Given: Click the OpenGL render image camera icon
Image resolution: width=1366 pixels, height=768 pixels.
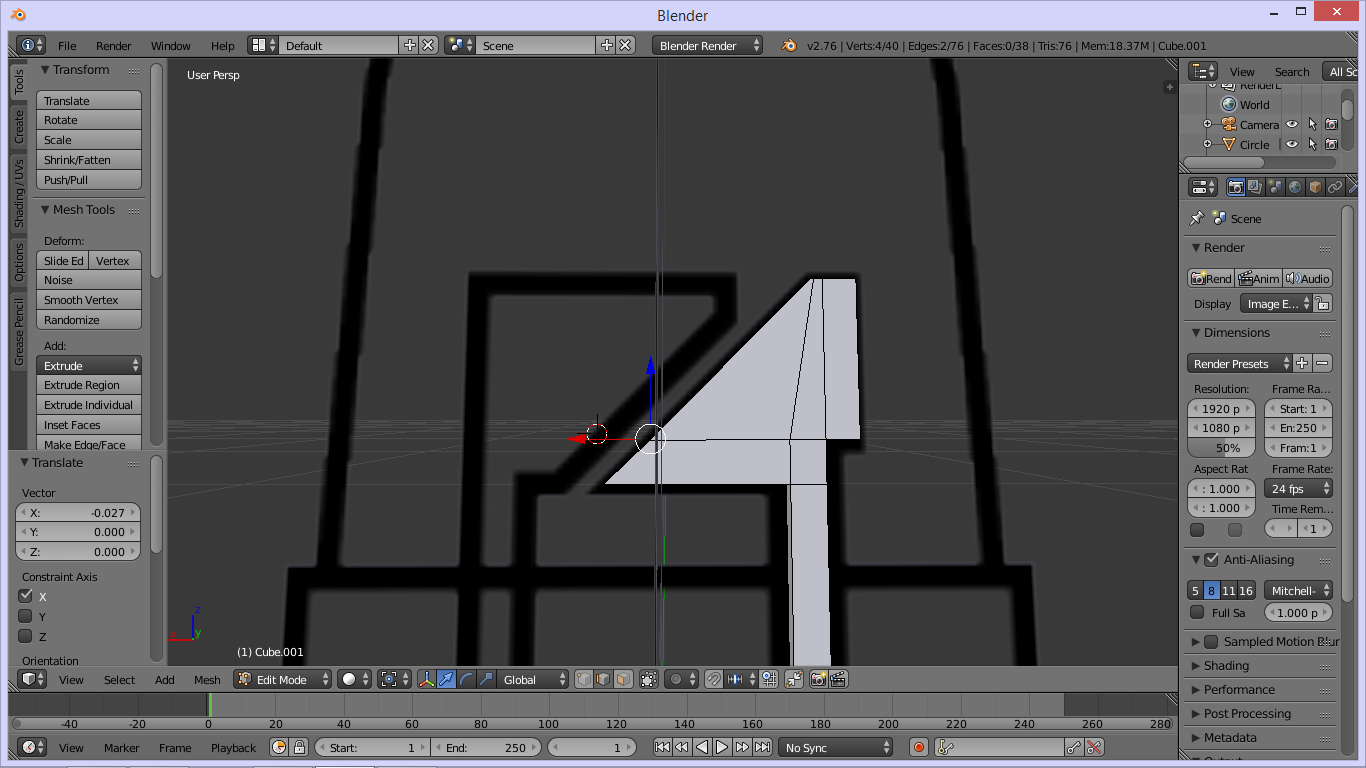Looking at the screenshot, I should pos(819,679).
